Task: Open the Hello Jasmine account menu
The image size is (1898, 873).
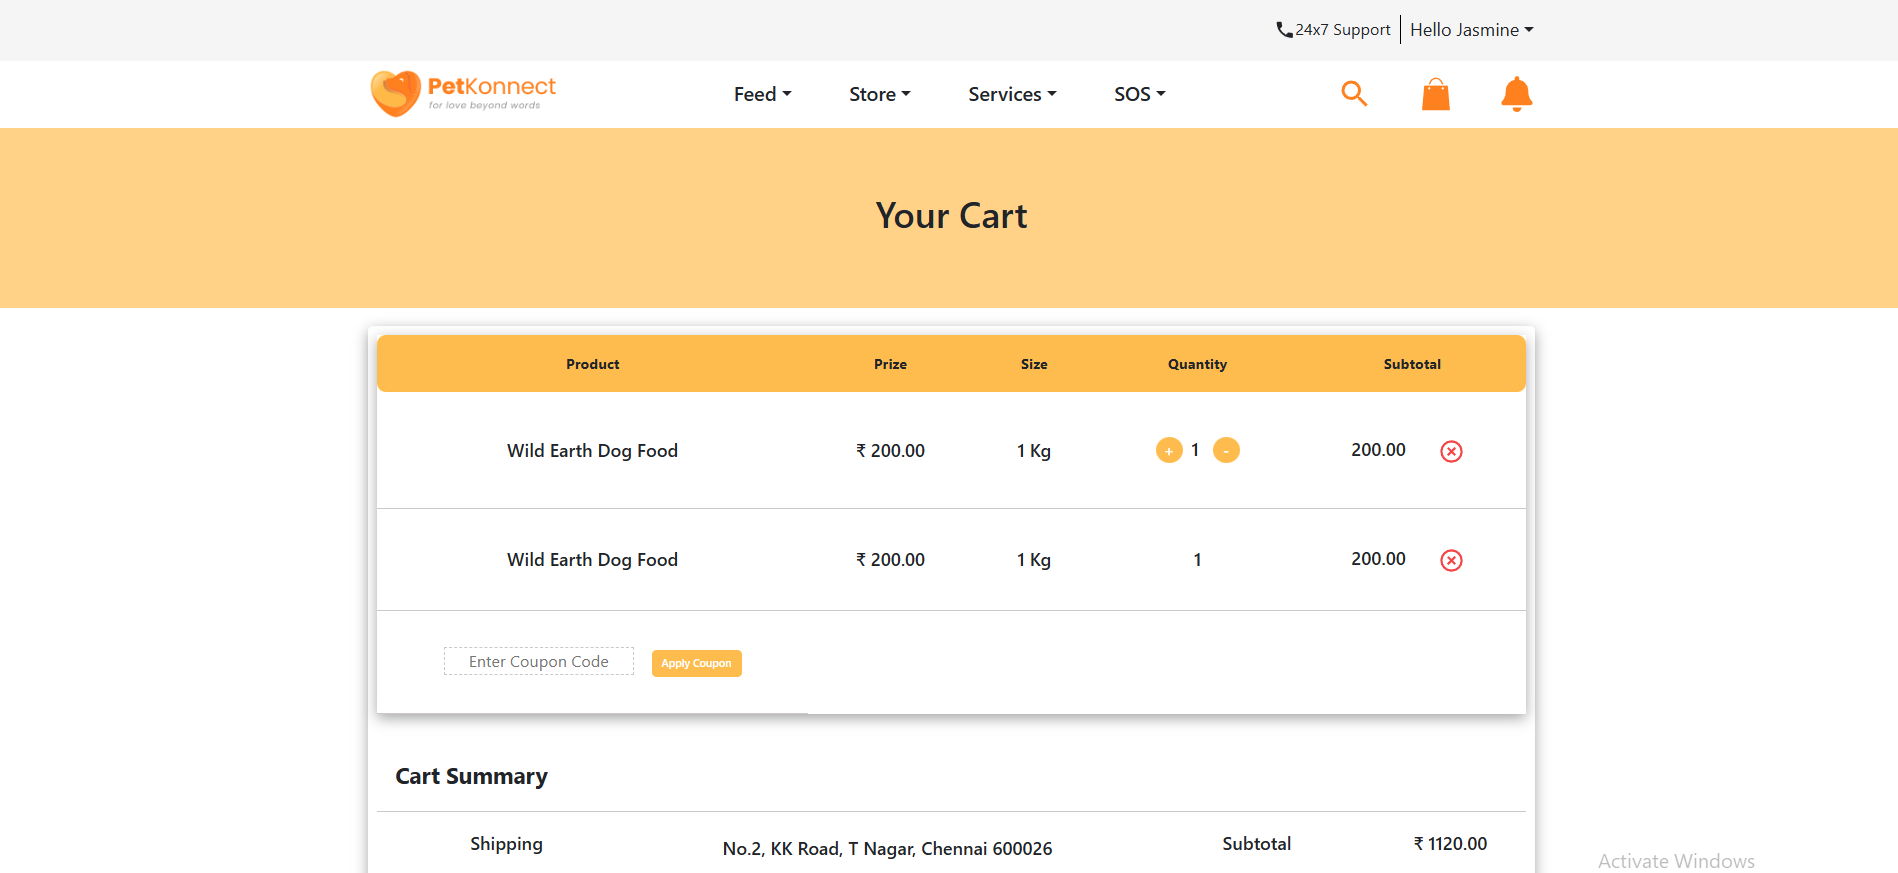Action: point(1472,30)
